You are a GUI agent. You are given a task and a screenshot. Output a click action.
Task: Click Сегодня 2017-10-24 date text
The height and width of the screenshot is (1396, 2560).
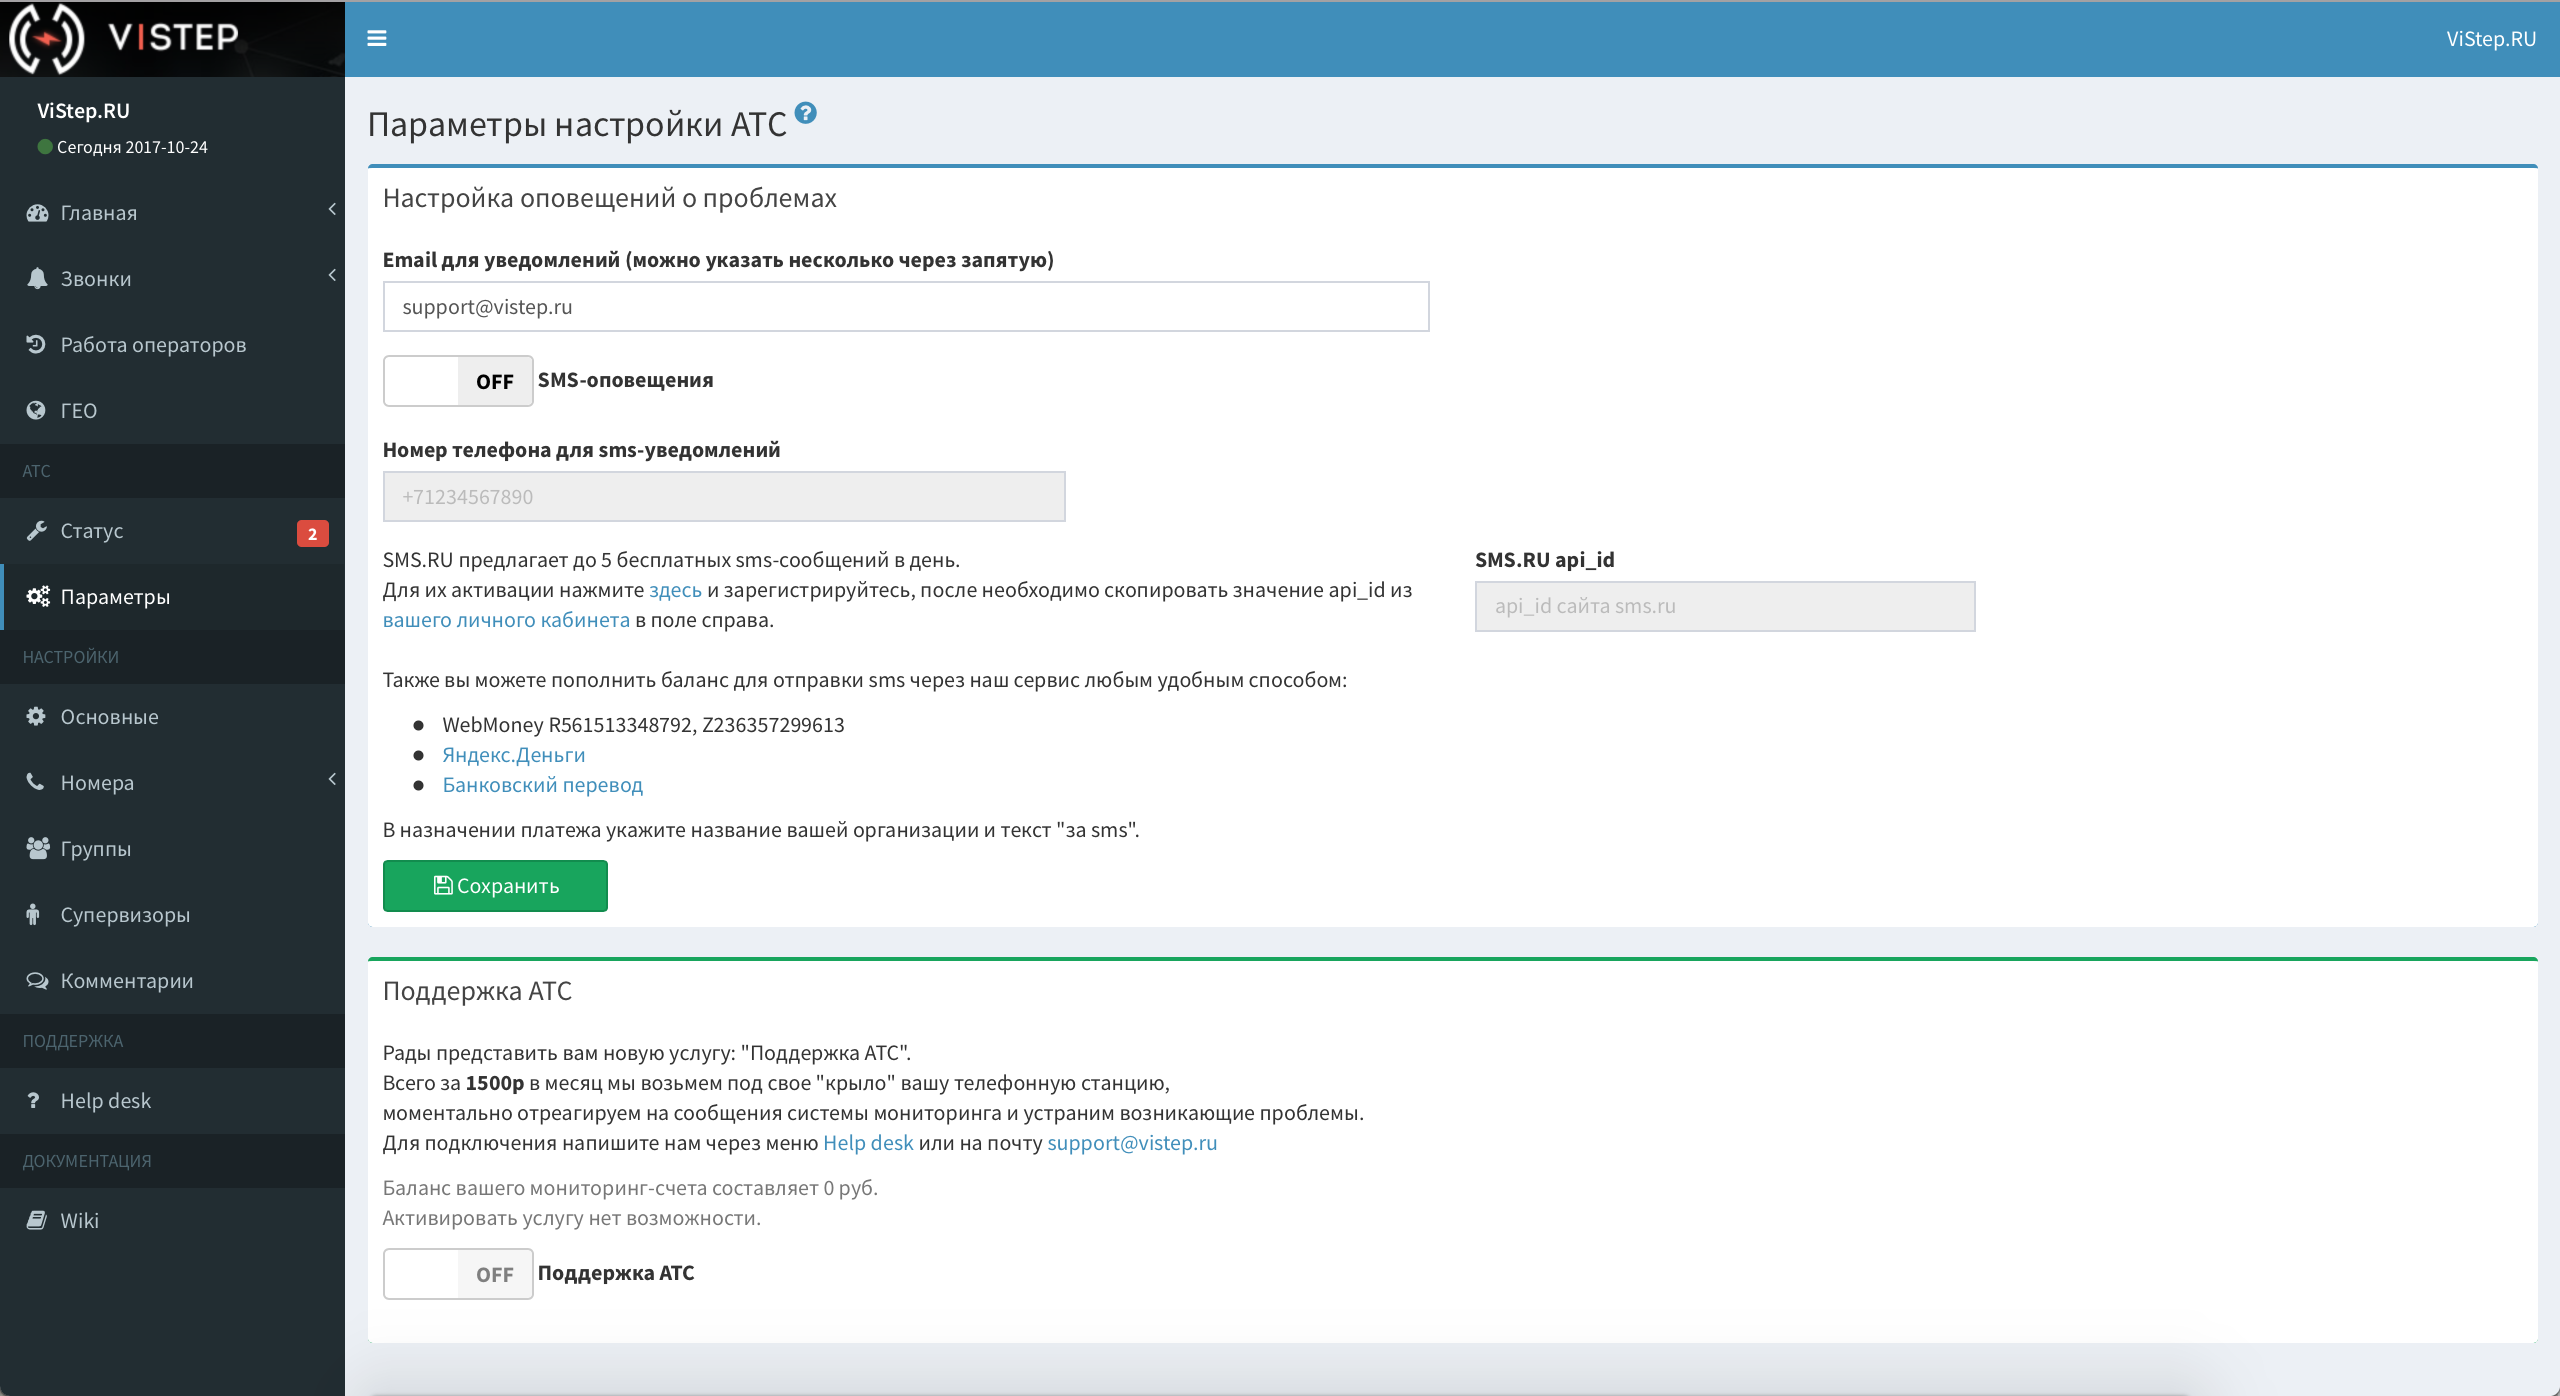click(132, 147)
